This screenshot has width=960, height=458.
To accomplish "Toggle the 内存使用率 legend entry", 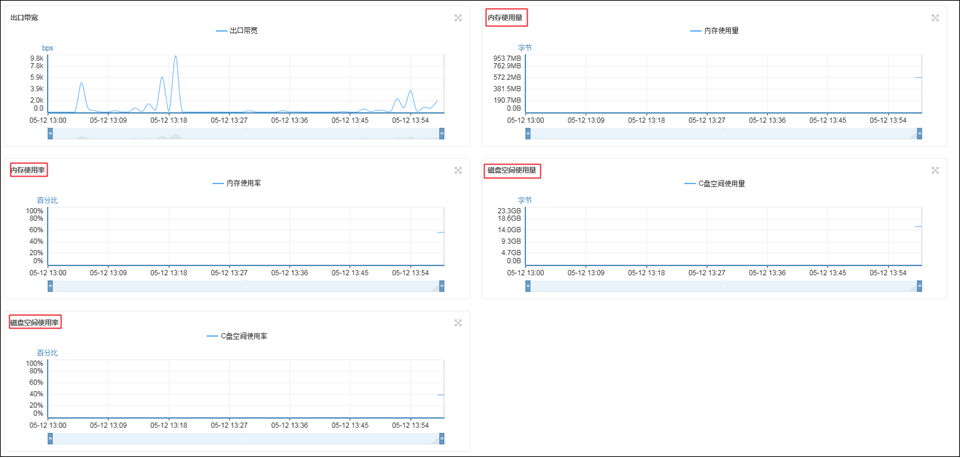I will pyautogui.click(x=237, y=184).
